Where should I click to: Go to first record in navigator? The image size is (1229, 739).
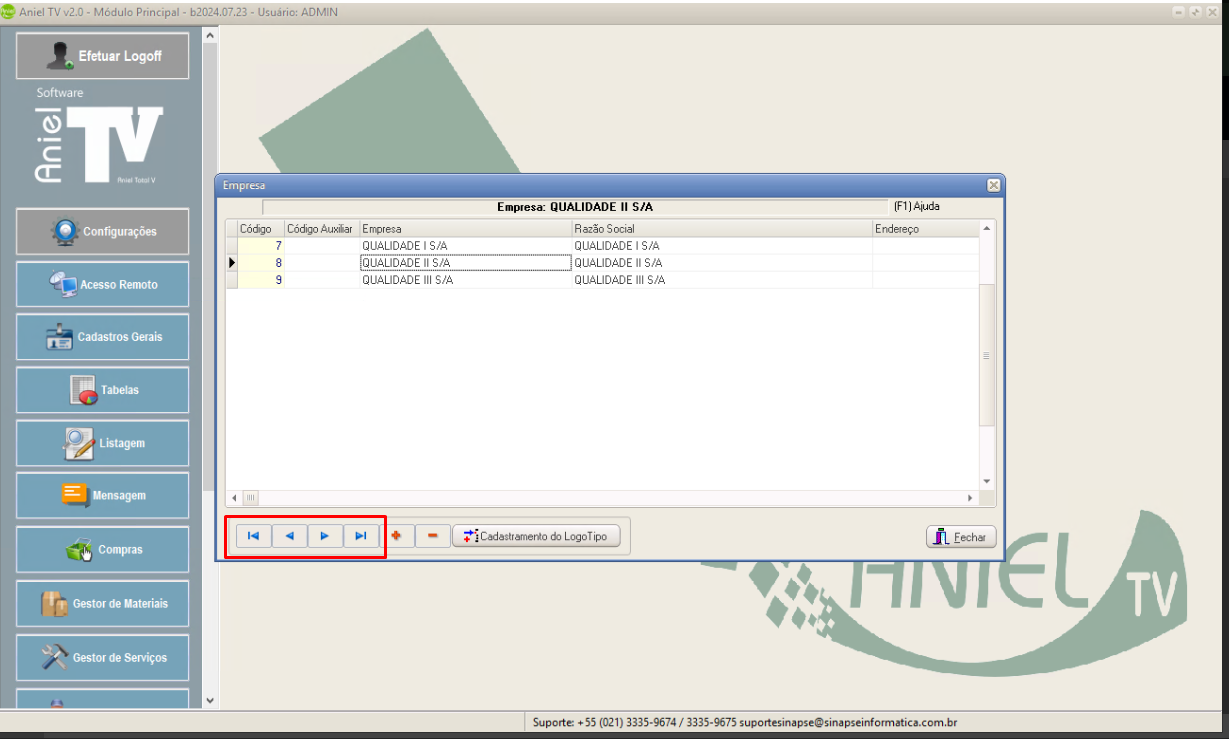[254, 536]
